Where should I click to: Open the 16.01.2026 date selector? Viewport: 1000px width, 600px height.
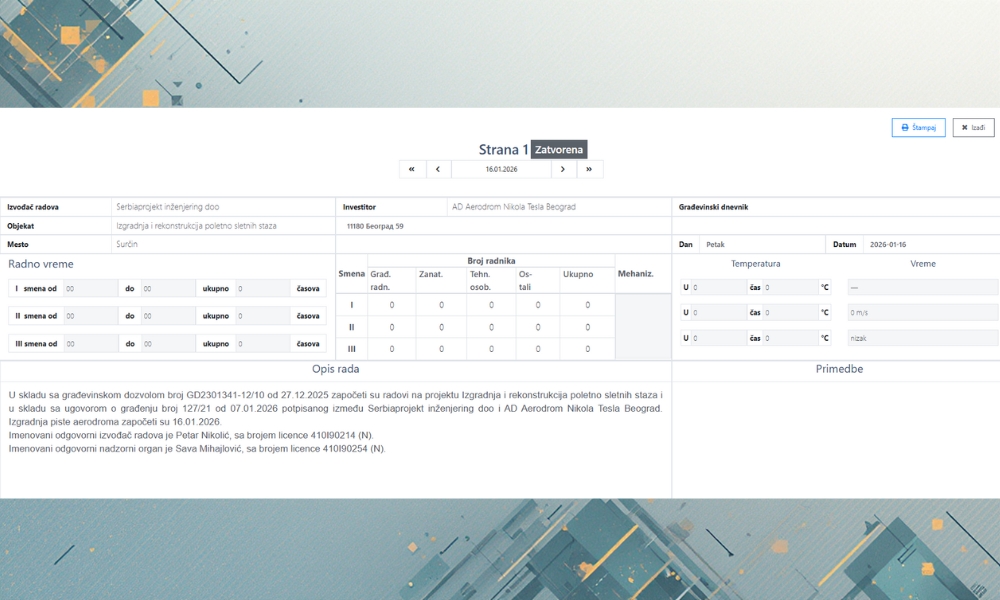tap(501, 169)
